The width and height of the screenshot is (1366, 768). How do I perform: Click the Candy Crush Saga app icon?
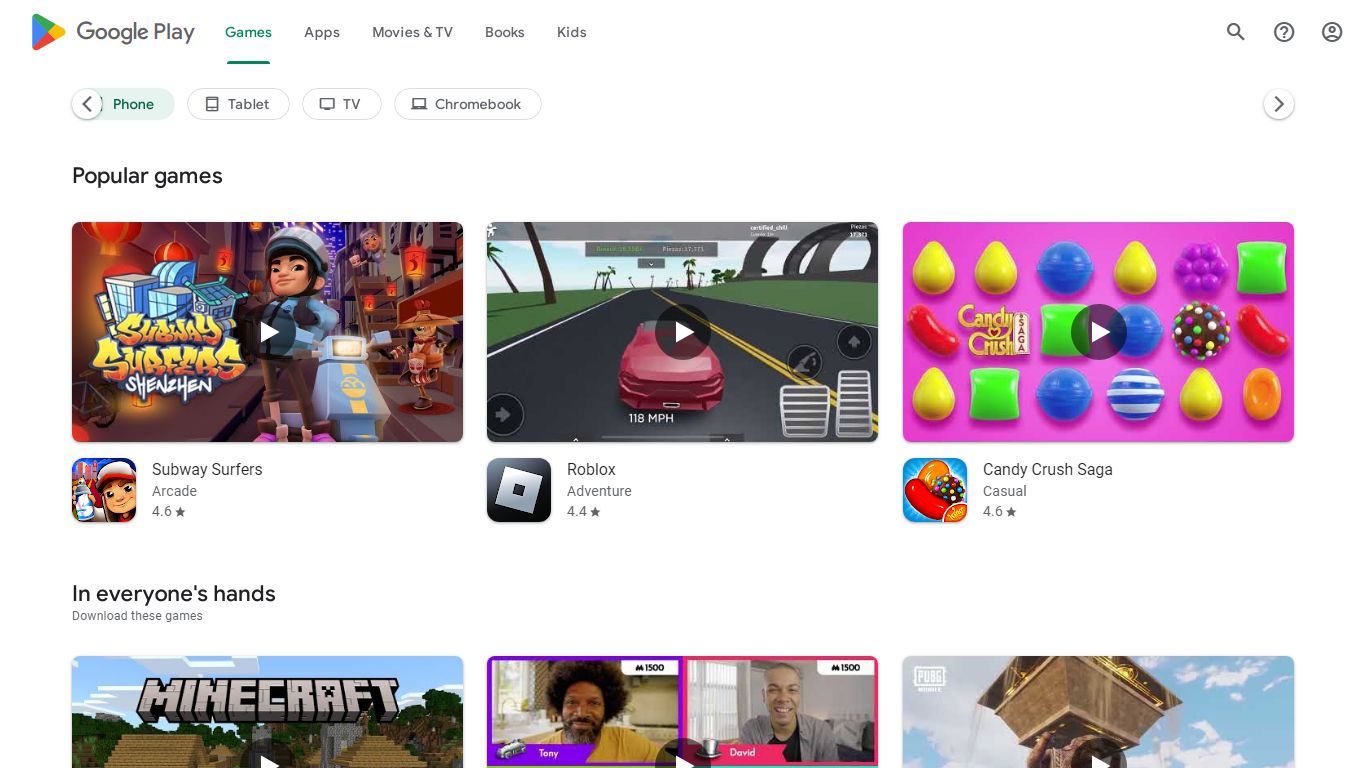point(935,490)
